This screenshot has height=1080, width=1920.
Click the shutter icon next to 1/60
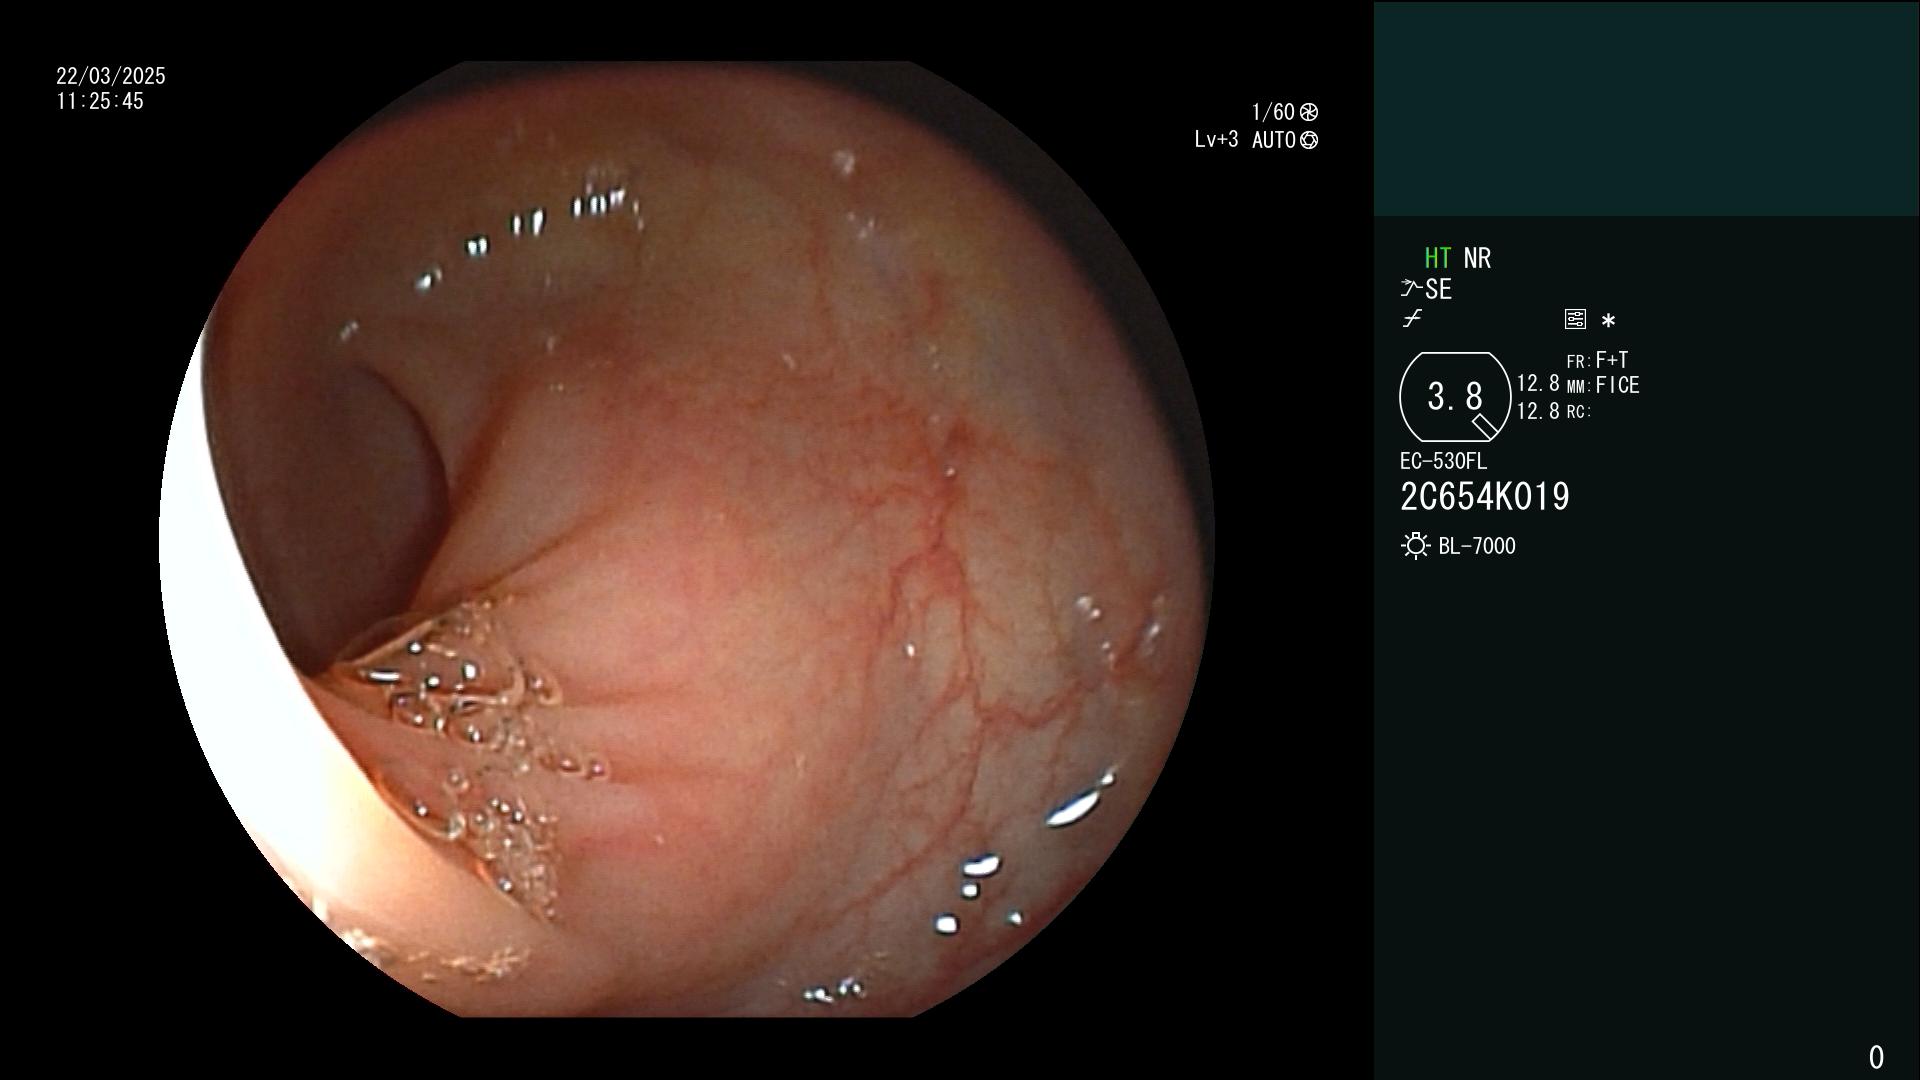tap(1309, 112)
